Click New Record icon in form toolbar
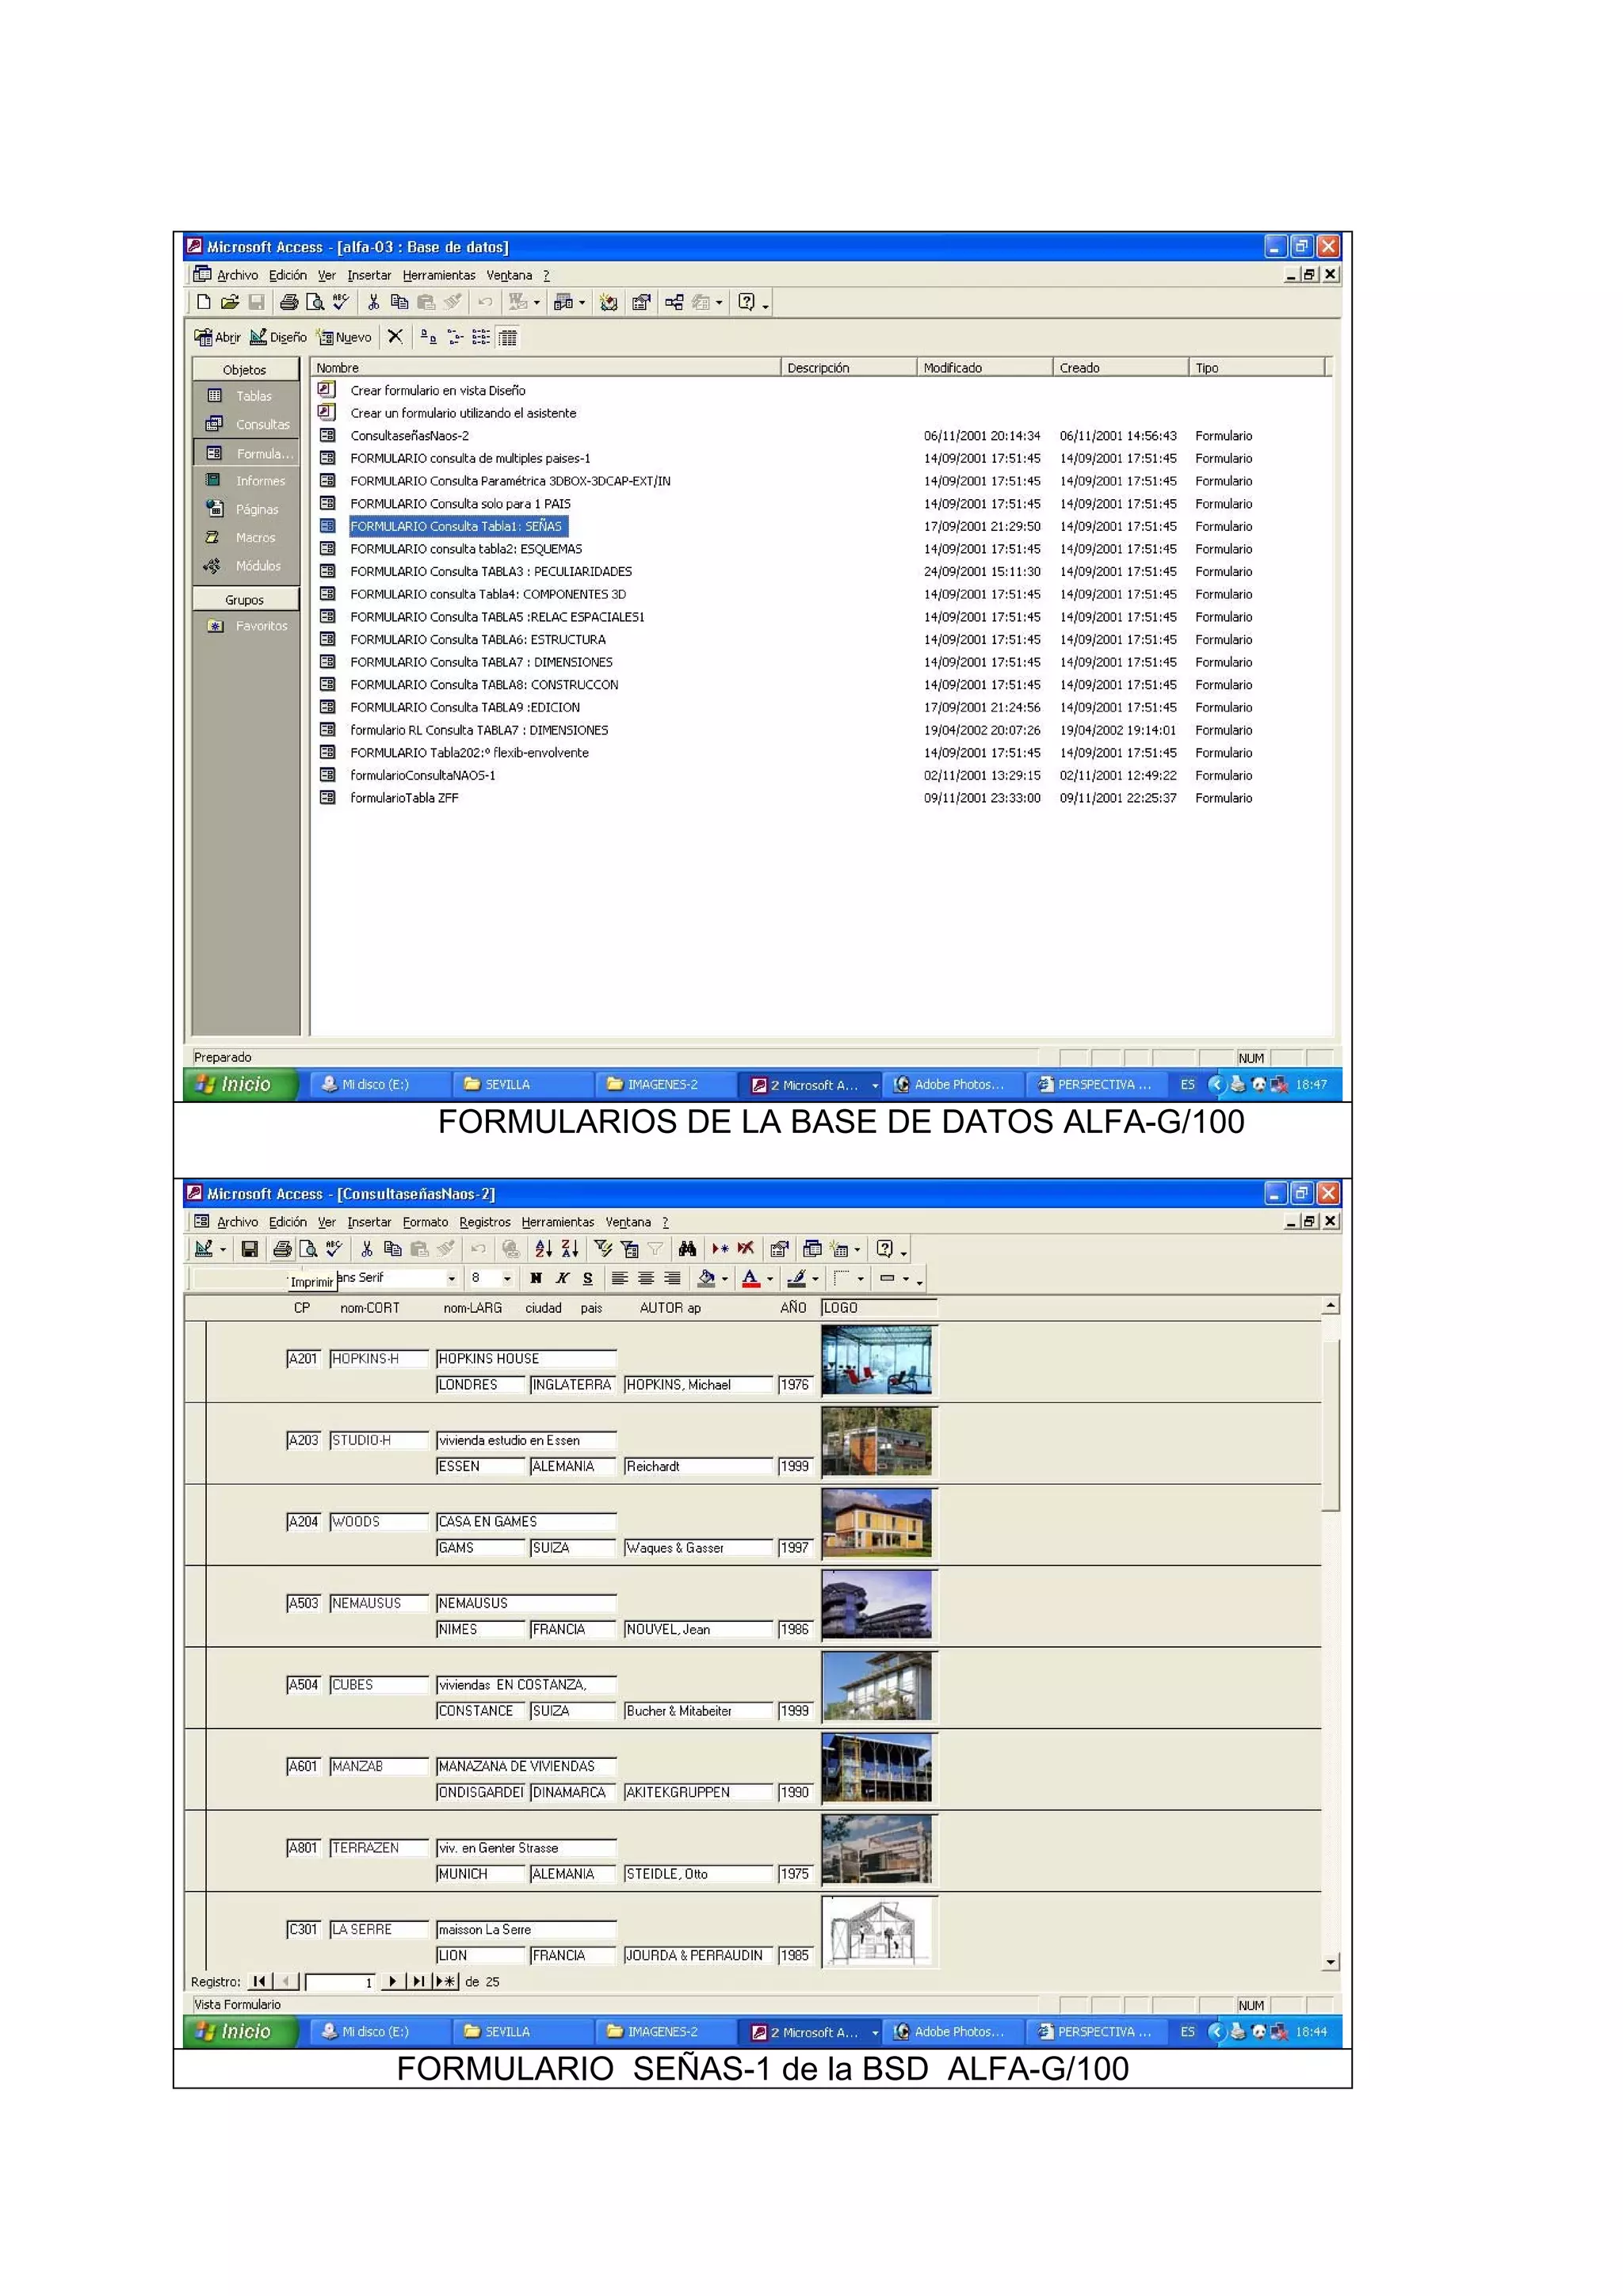Viewport: 1623px width, 2296px height. tap(720, 1249)
